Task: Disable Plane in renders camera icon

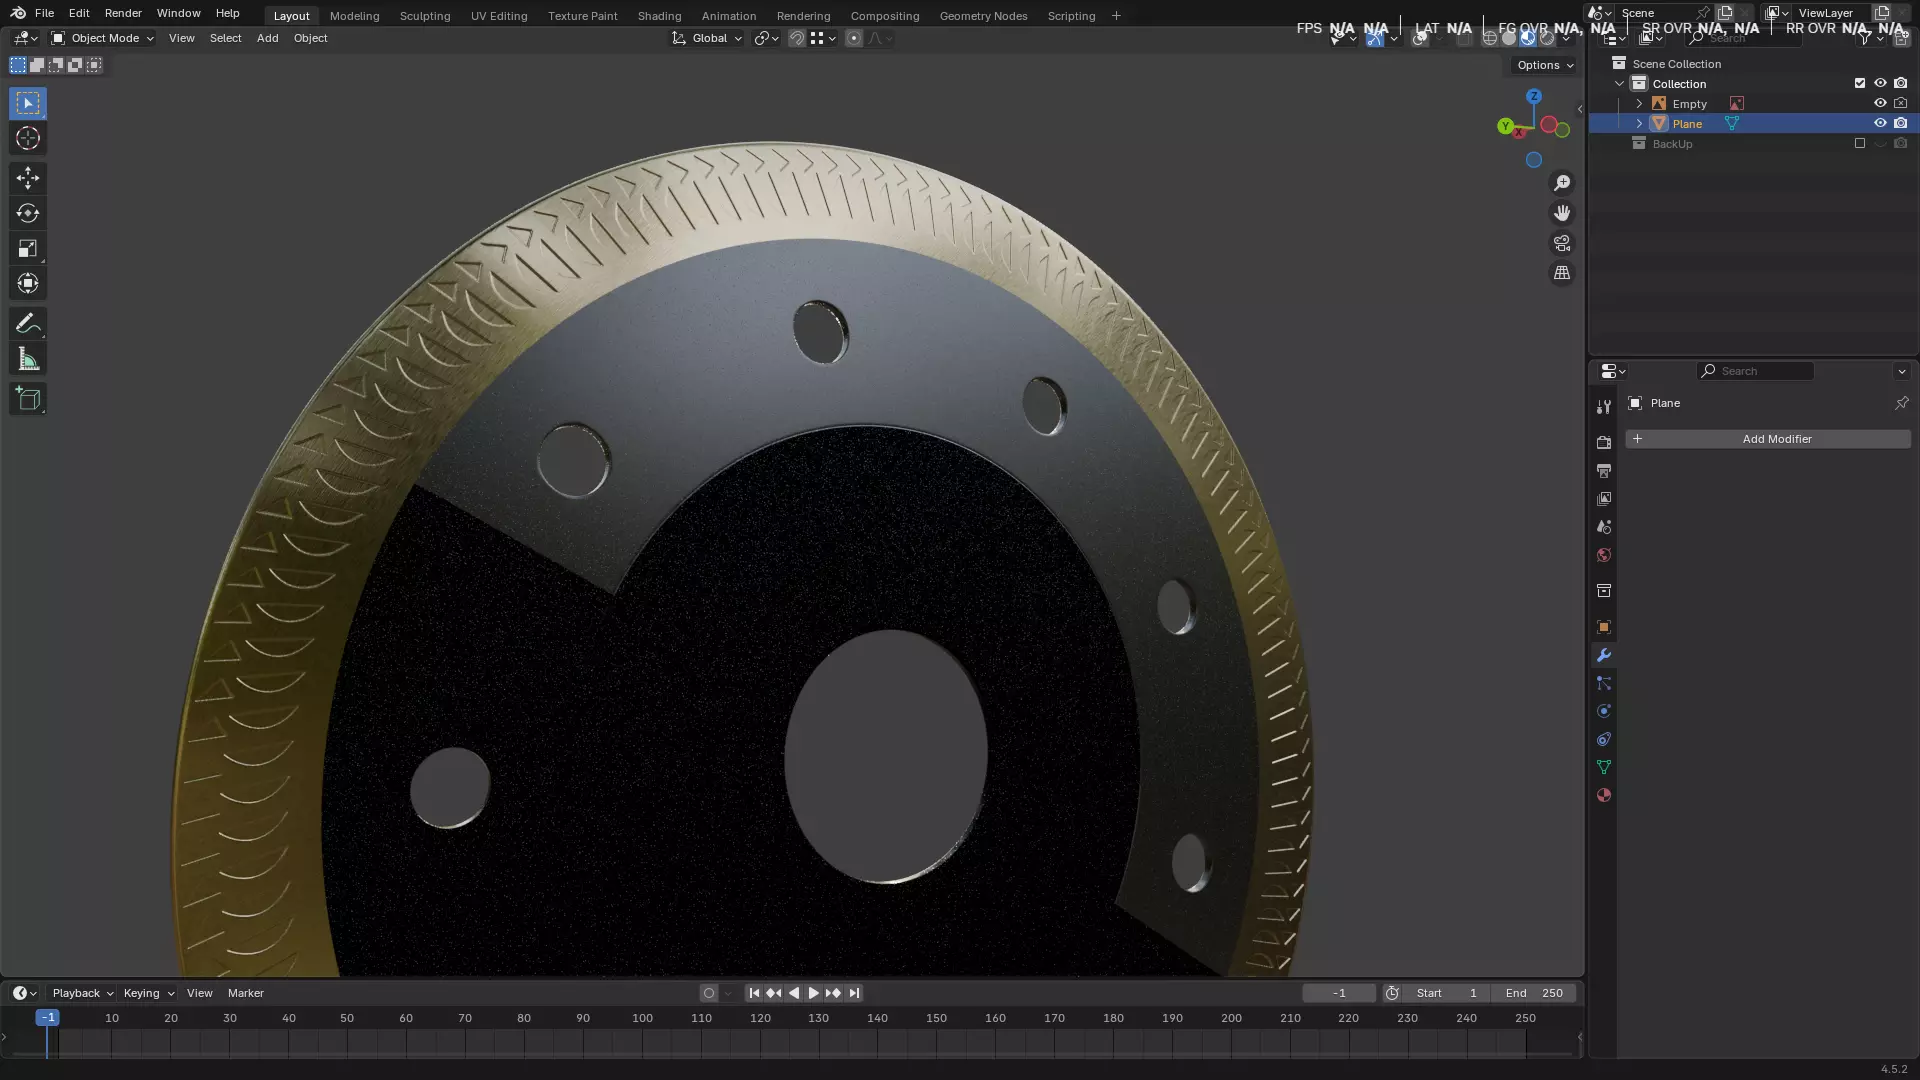Action: (x=1901, y=123)
